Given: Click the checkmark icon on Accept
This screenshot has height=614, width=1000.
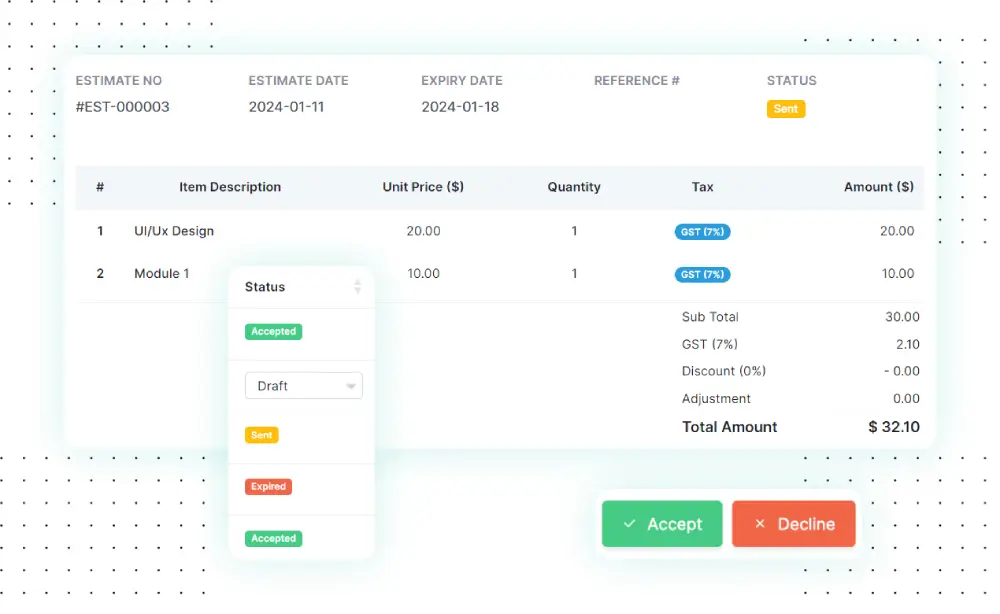Looking at the screenshot, I should [x=629, y=524].
